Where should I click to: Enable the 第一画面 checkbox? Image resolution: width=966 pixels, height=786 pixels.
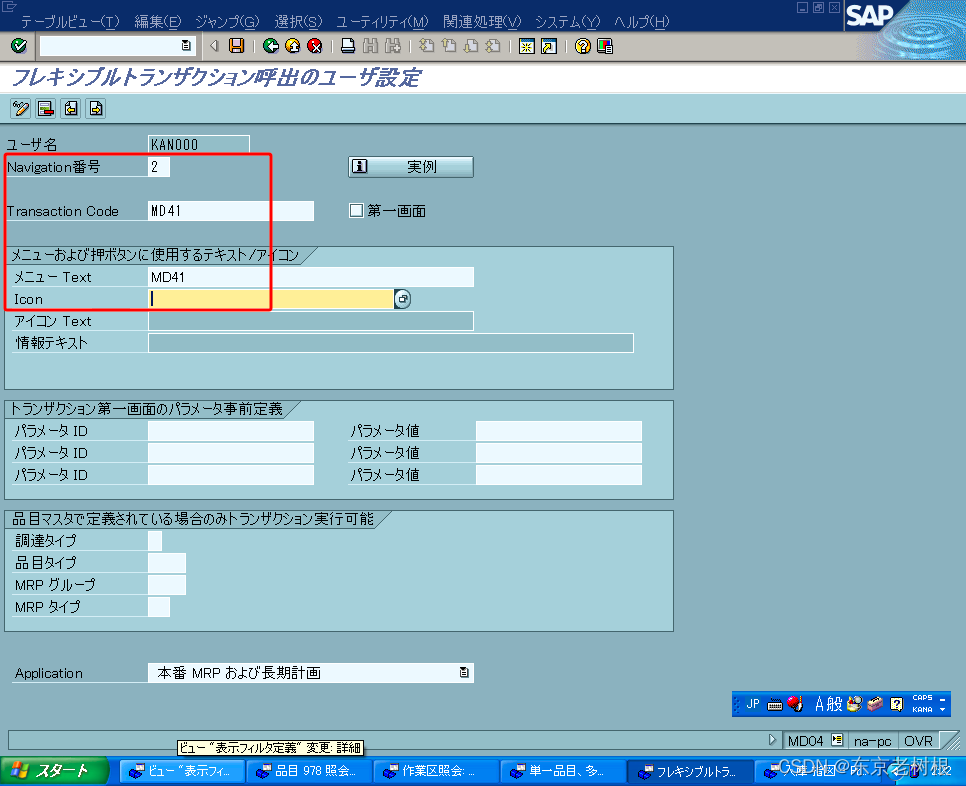click(356, 210)
